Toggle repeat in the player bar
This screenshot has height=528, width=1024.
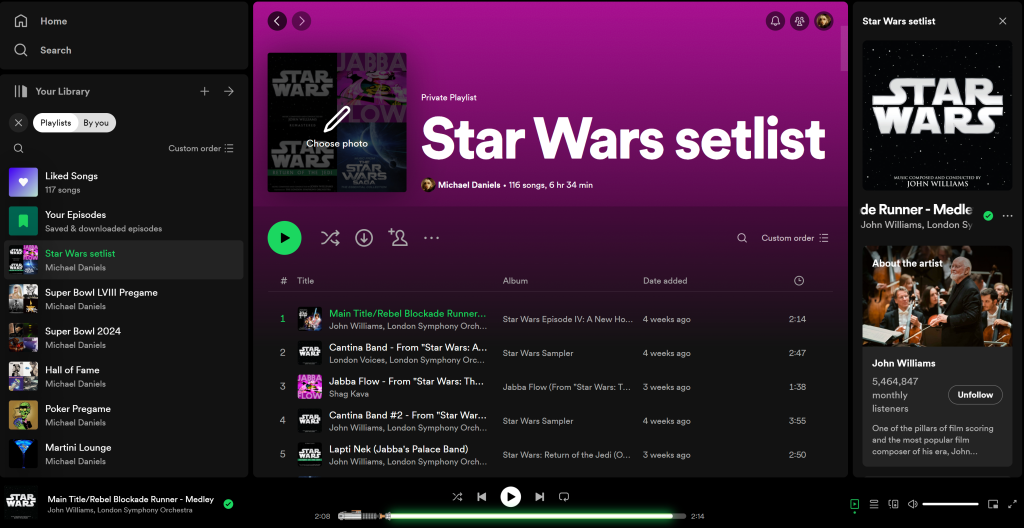[564, 496]
